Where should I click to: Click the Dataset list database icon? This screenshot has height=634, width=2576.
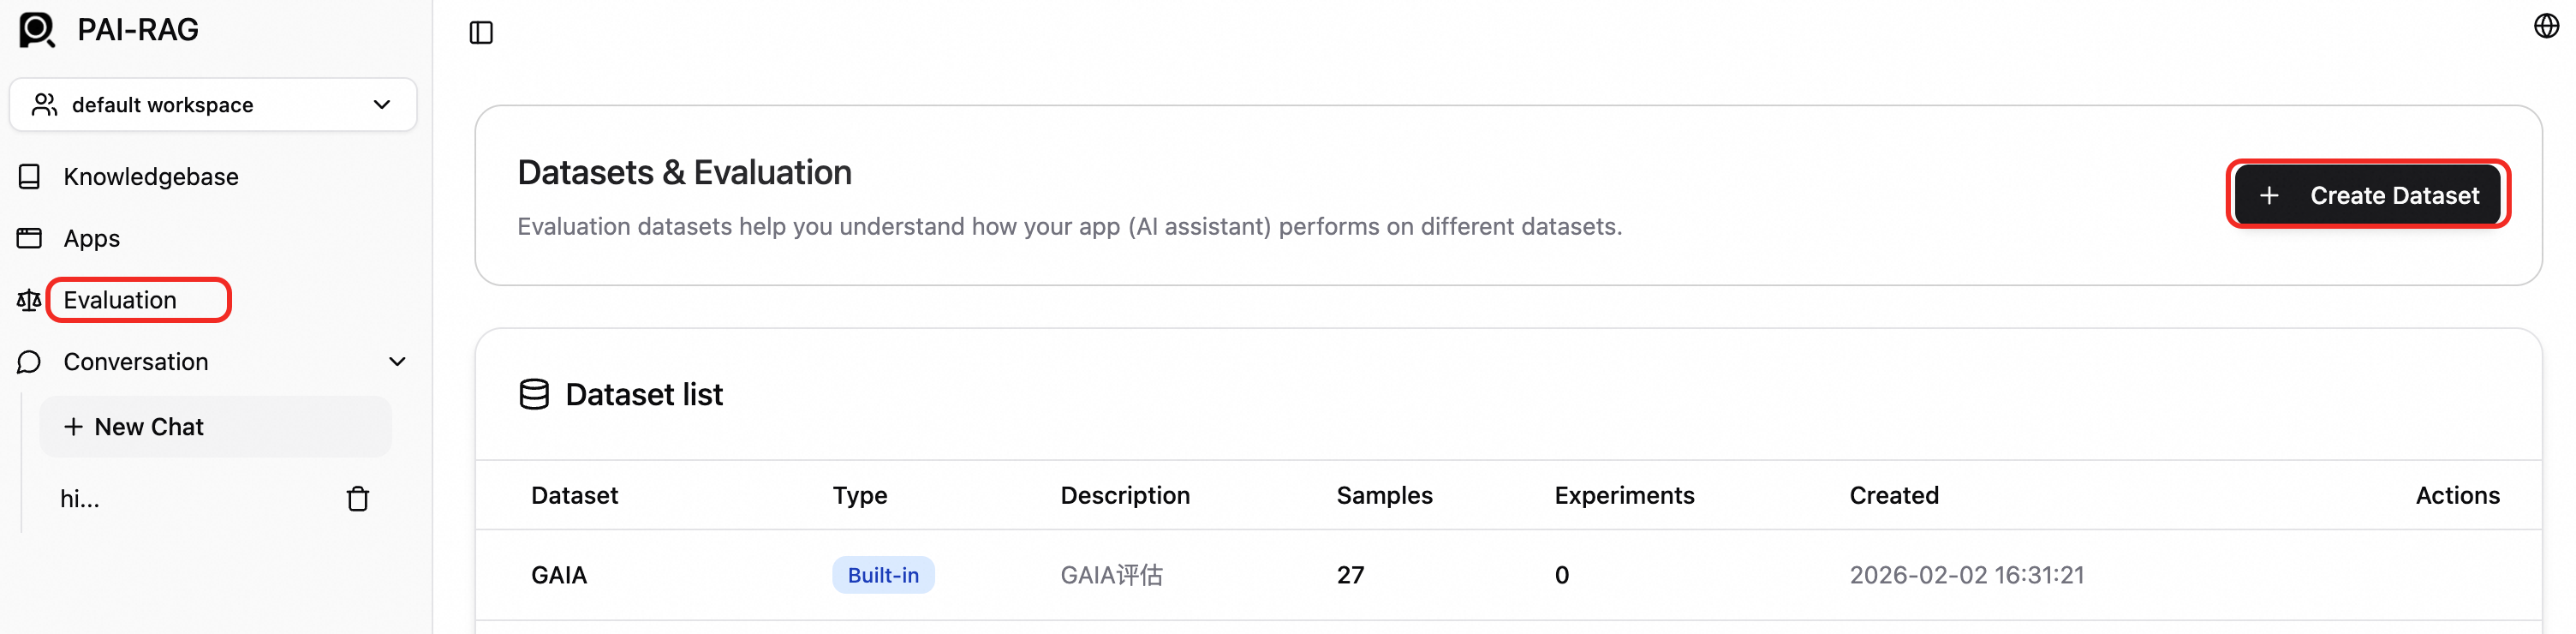click(534, 395)
